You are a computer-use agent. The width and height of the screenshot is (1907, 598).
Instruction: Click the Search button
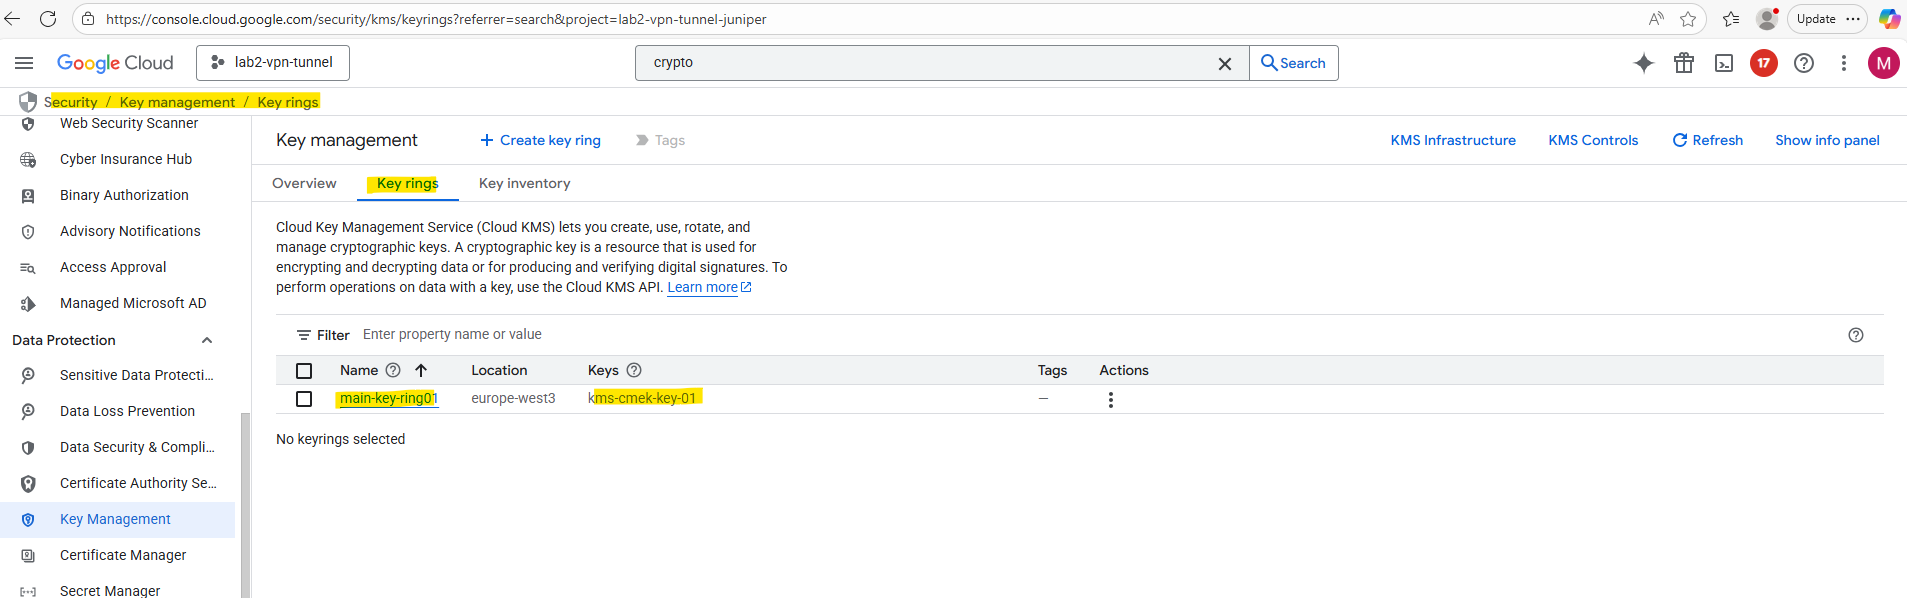tap(1294, 63)
